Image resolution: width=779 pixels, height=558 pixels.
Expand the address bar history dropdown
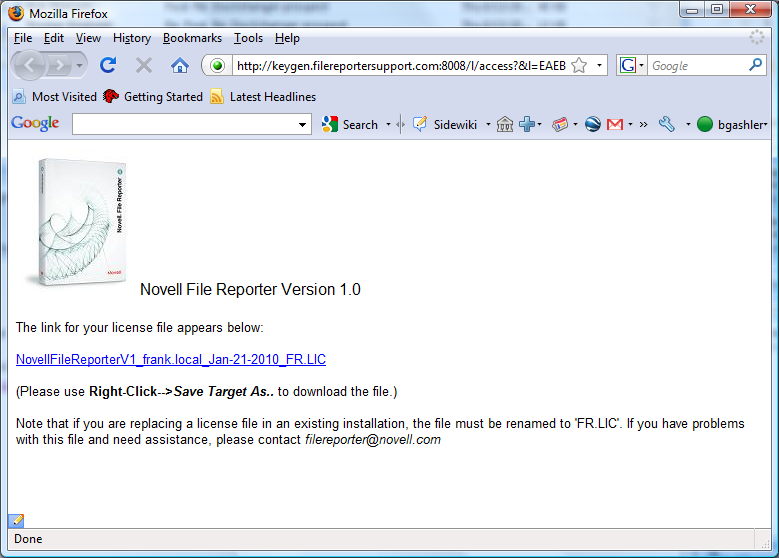pos(599,66)
